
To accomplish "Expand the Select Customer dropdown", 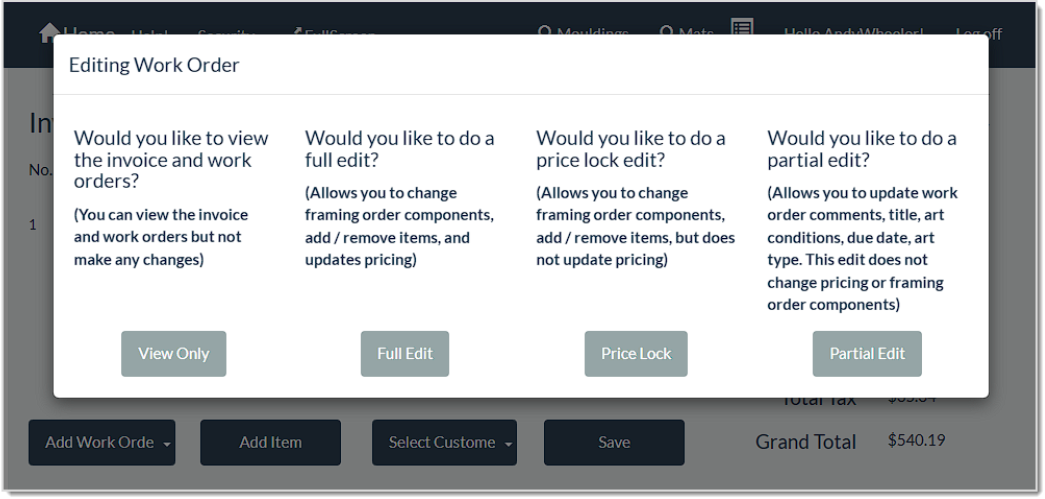I will coord(445,442).
